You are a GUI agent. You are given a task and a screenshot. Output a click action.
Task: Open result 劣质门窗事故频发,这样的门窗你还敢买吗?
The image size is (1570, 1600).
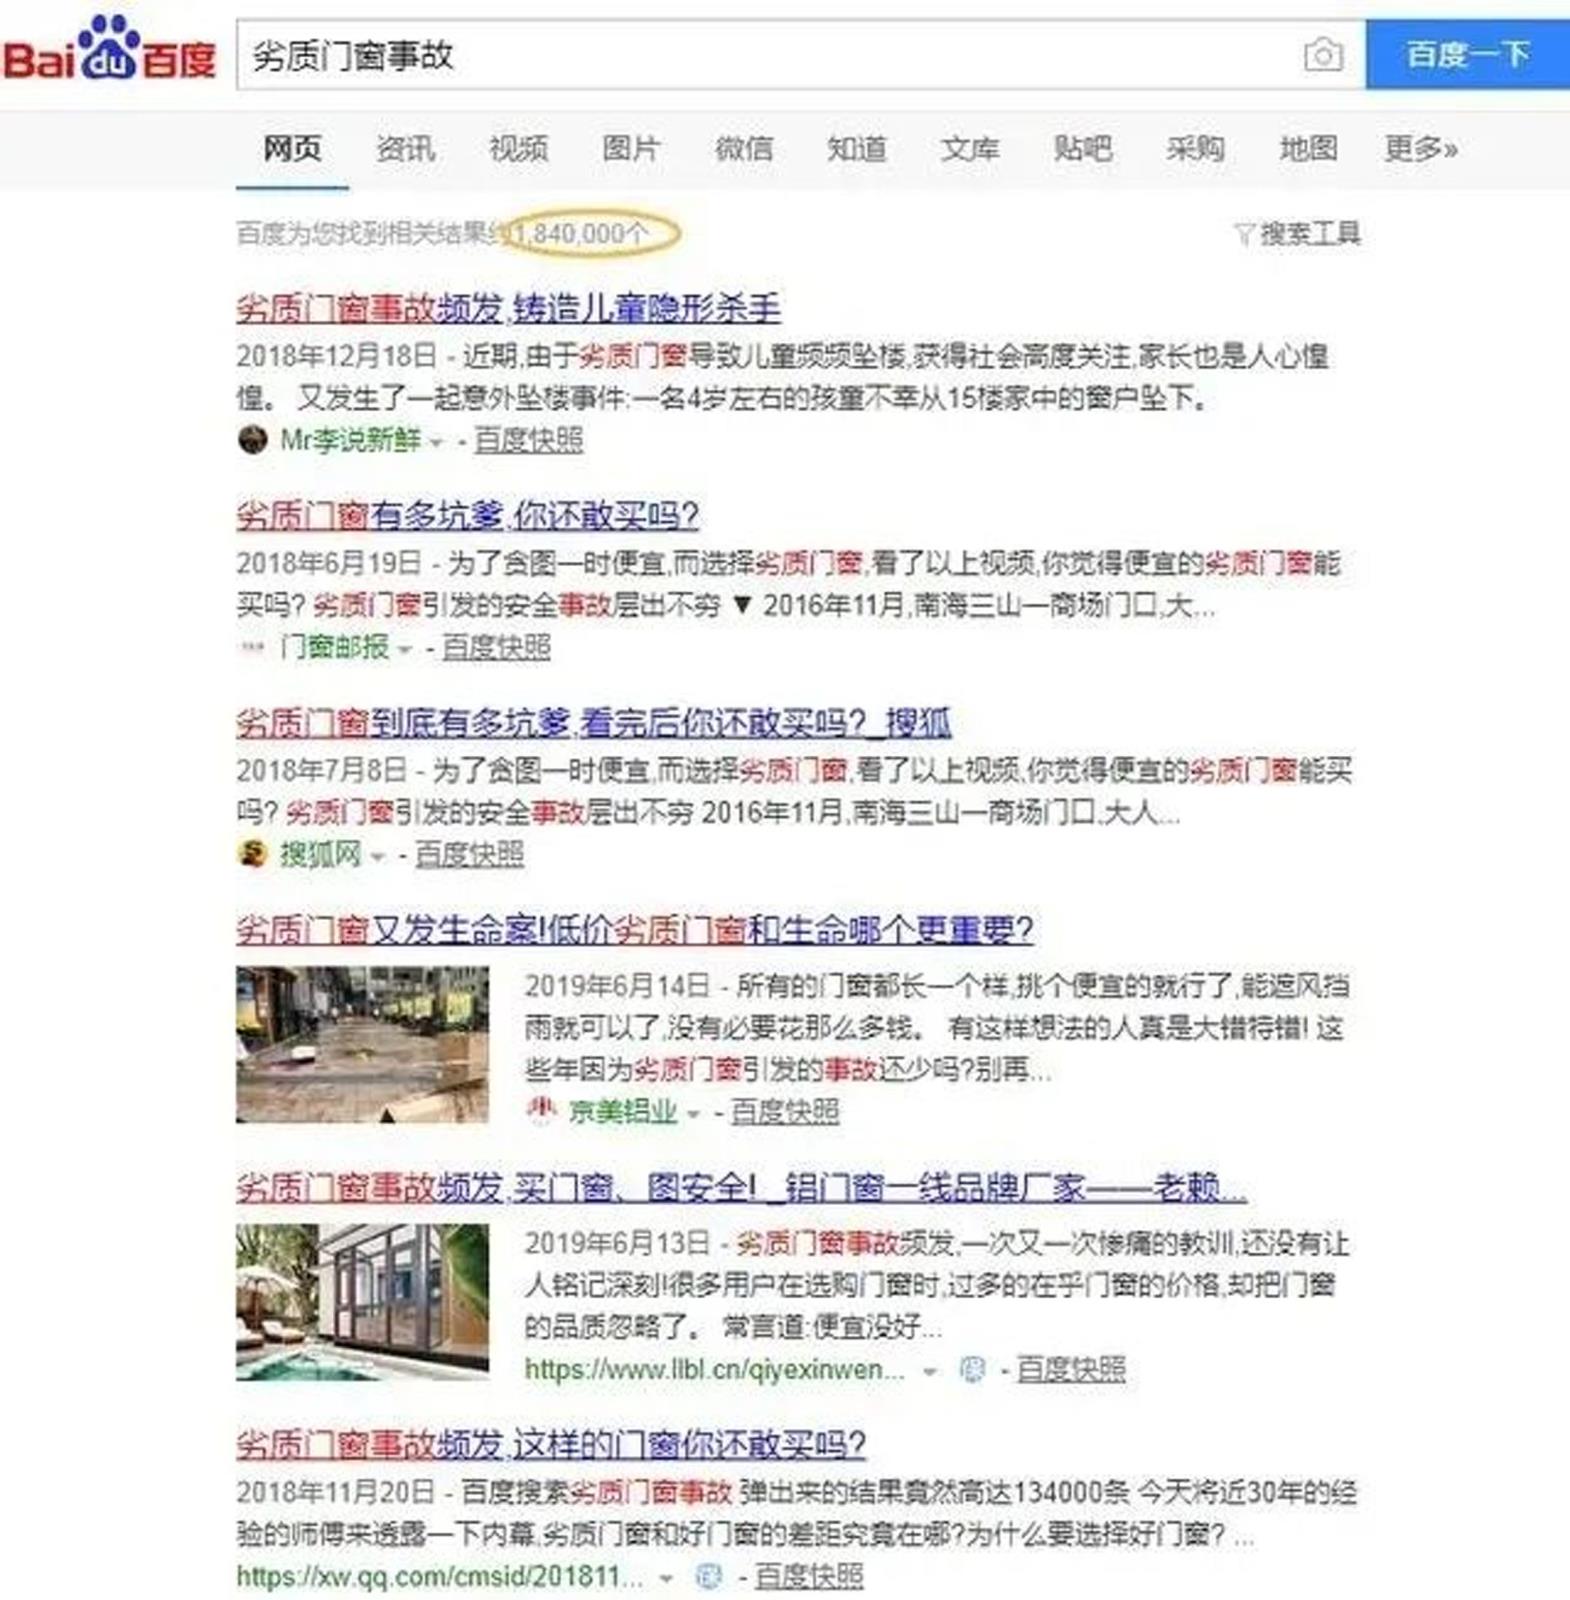click(551, 1445)
